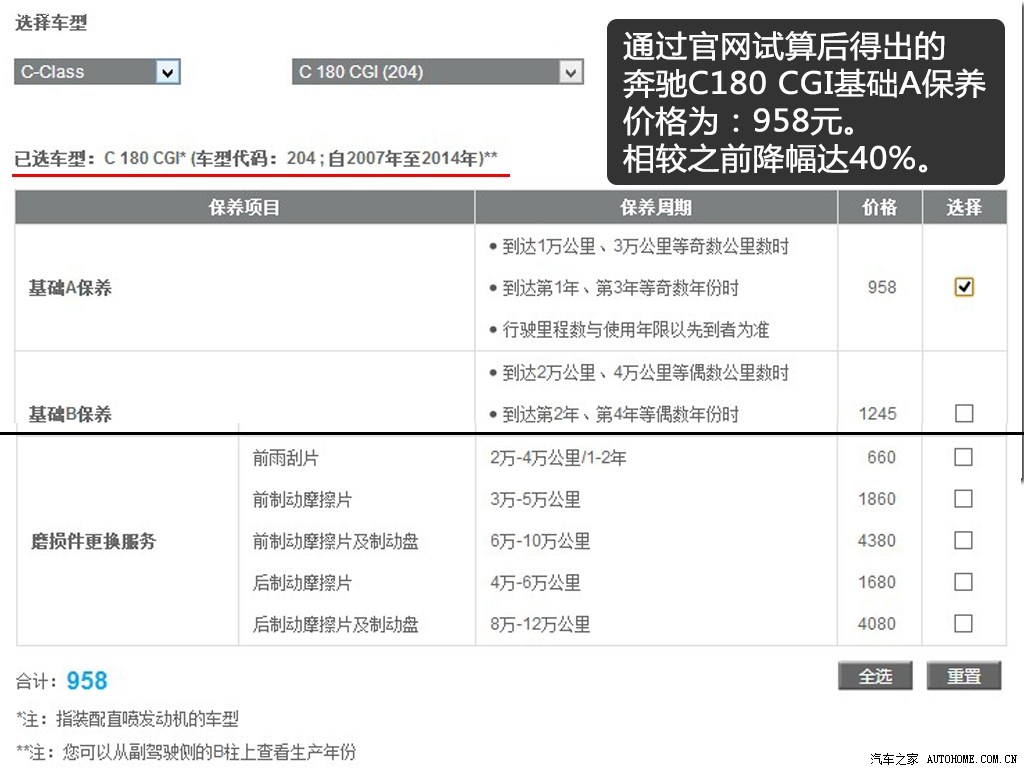1024x768 pixels.
Task: Tick the 后制动摩擦片 4万-6万公里 checkbox
Action: 963,582
